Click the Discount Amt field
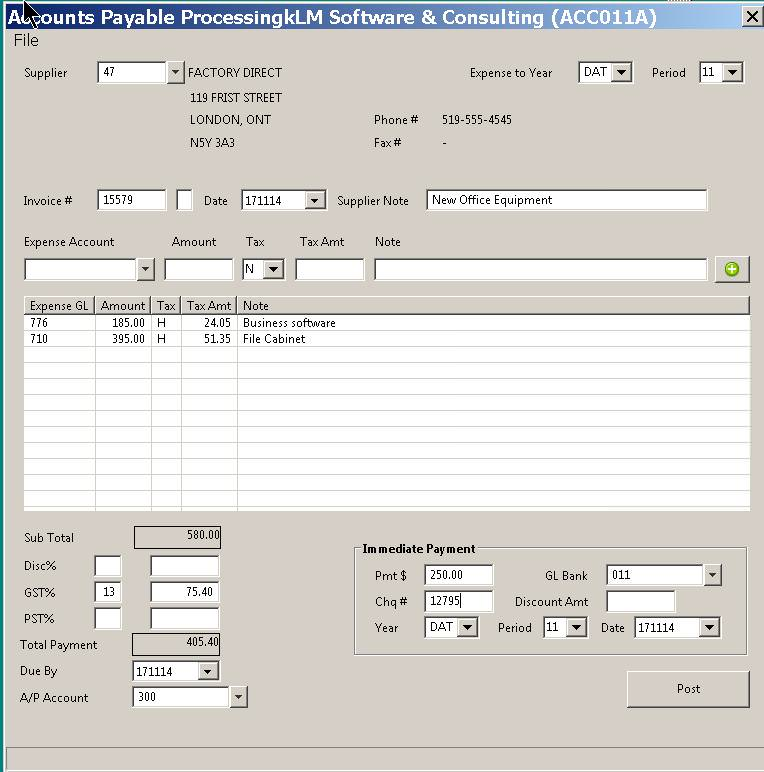The height and width of the screenshot is (772, 764). point(640,601)
